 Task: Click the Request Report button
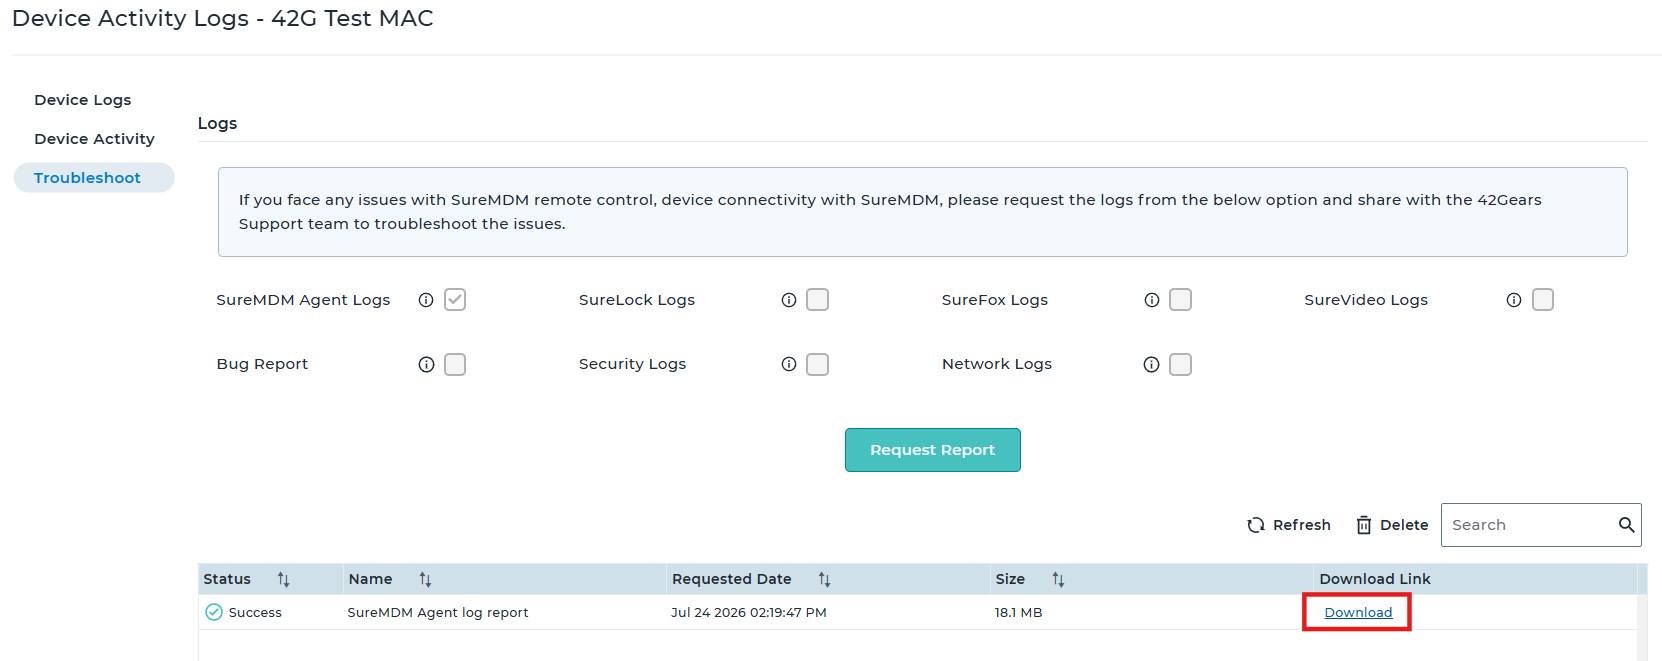point(933,450)
